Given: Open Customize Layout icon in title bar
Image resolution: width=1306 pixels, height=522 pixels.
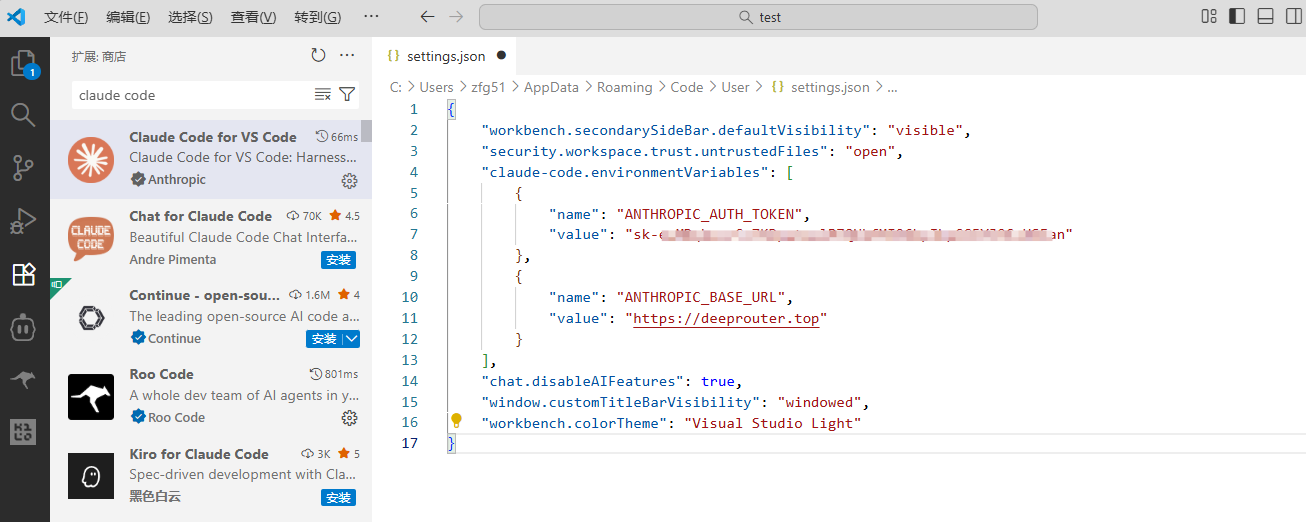Looking at the screenshot, I should tap(1209, 16).
